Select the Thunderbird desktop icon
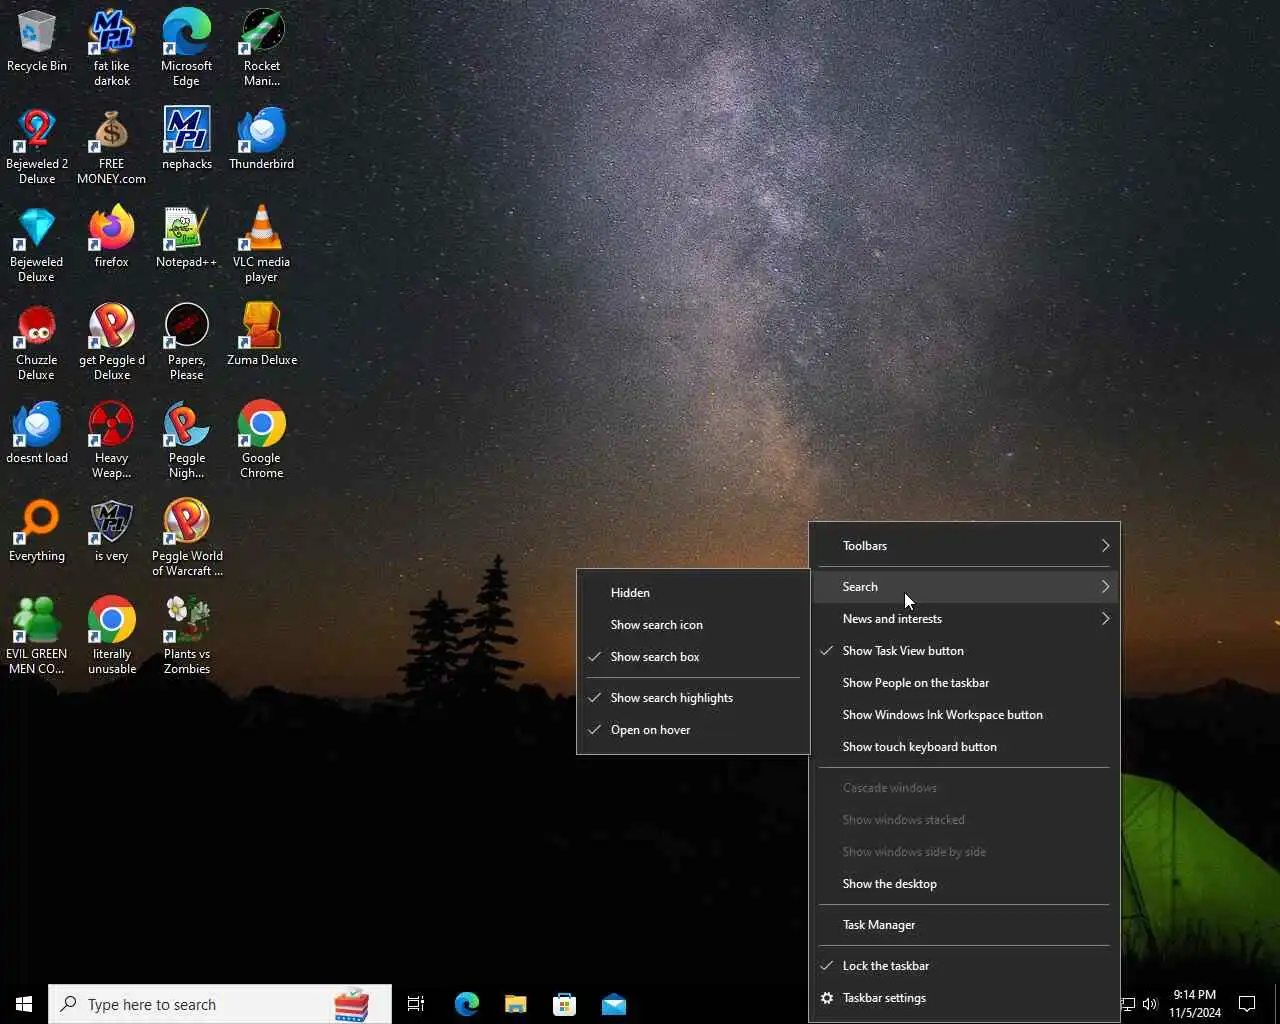The height and width of the screenshot is (1024, 1280). 262,139
